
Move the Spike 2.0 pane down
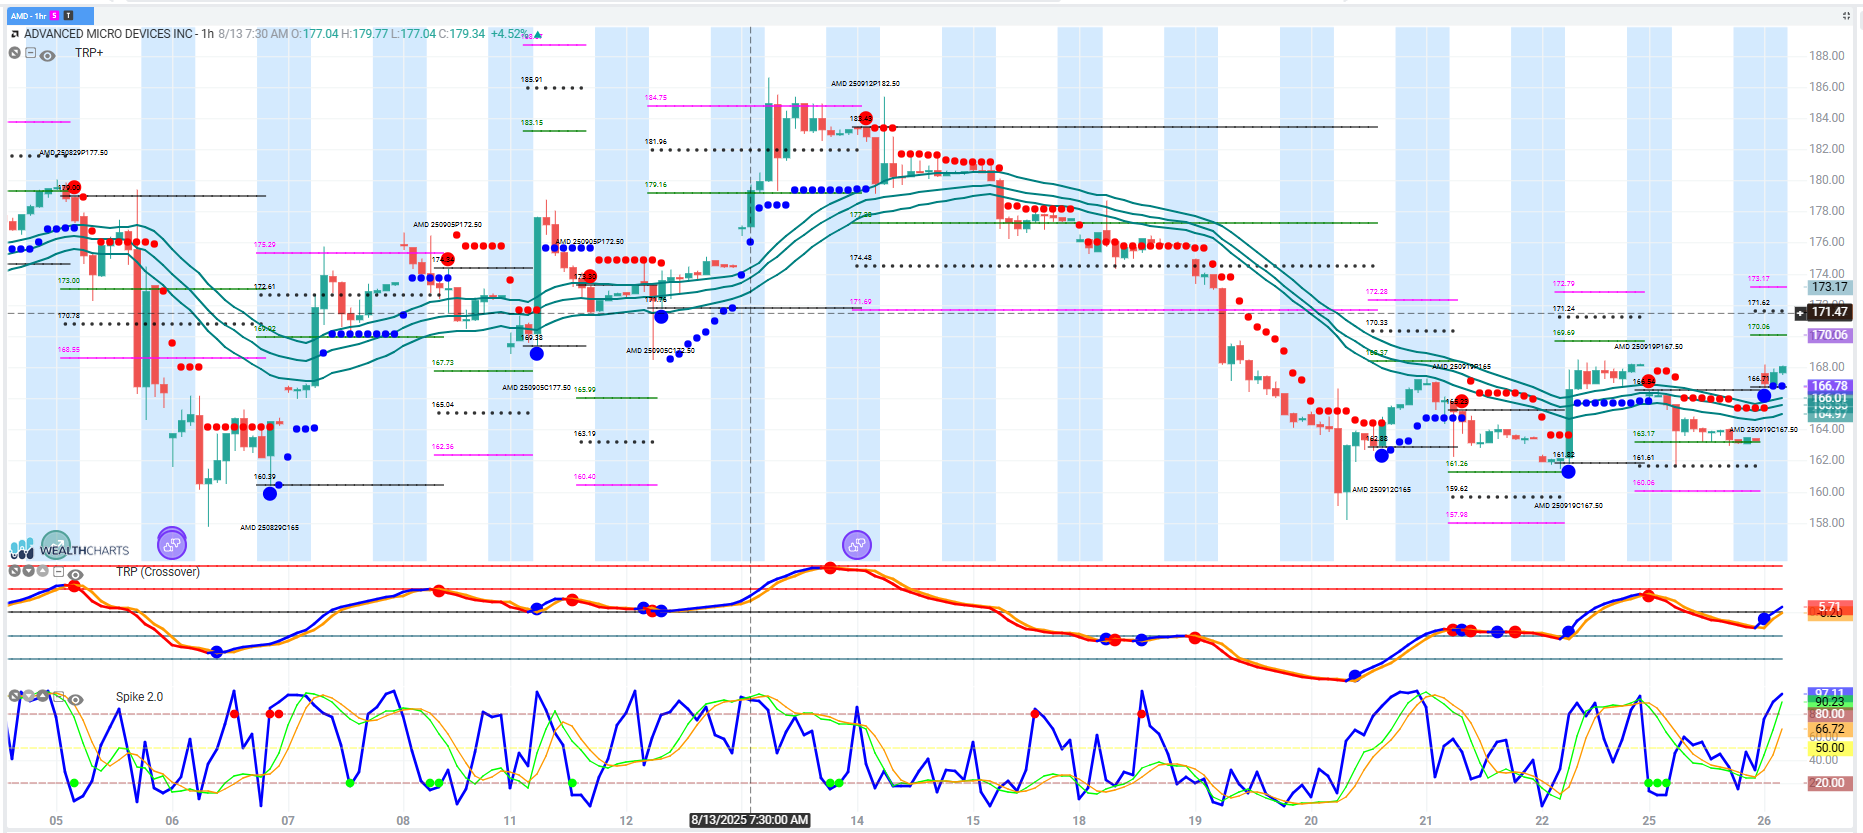tap(28, 696)
